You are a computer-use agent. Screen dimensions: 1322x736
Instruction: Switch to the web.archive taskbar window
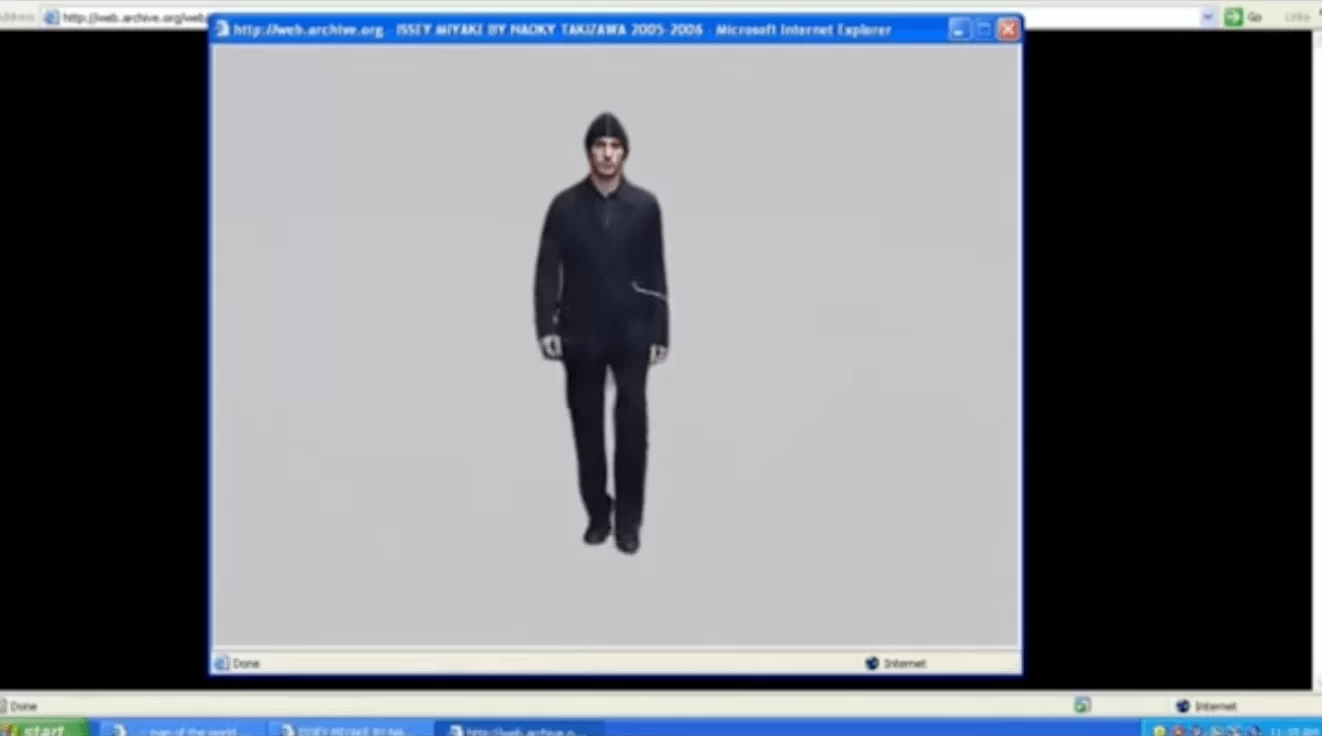[x=520, y=730]
